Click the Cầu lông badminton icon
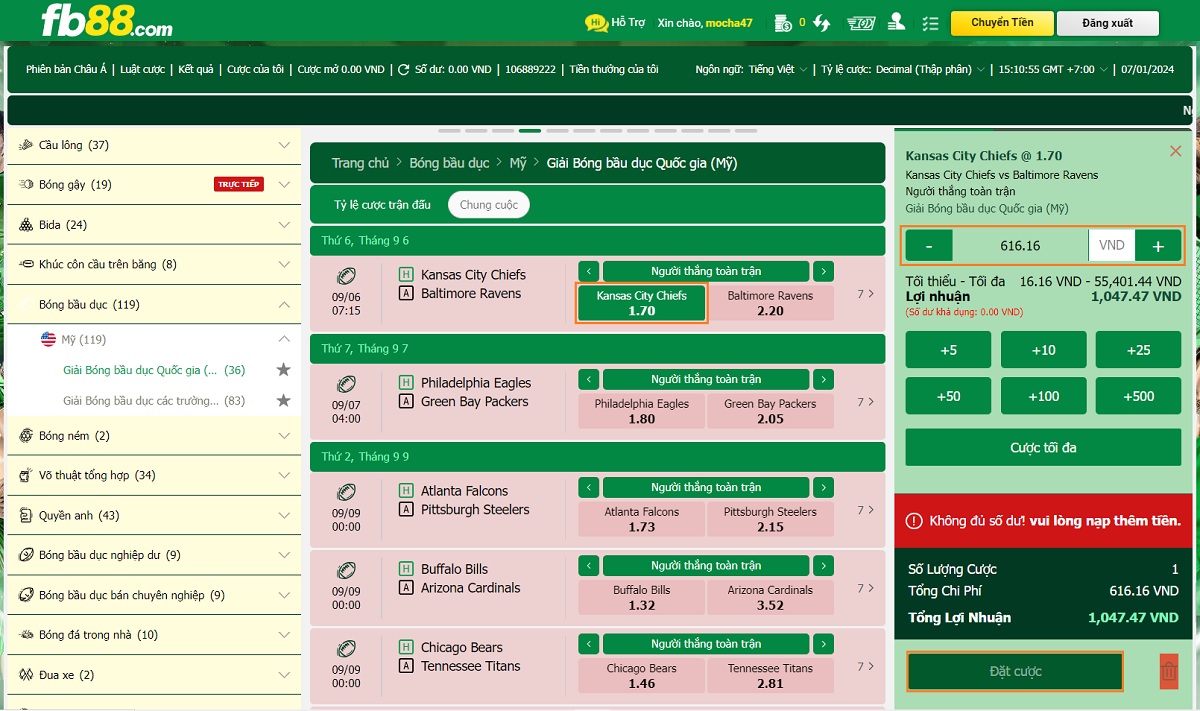The image size is (1200, 711). pyautogui.click(x=25, y=145)
